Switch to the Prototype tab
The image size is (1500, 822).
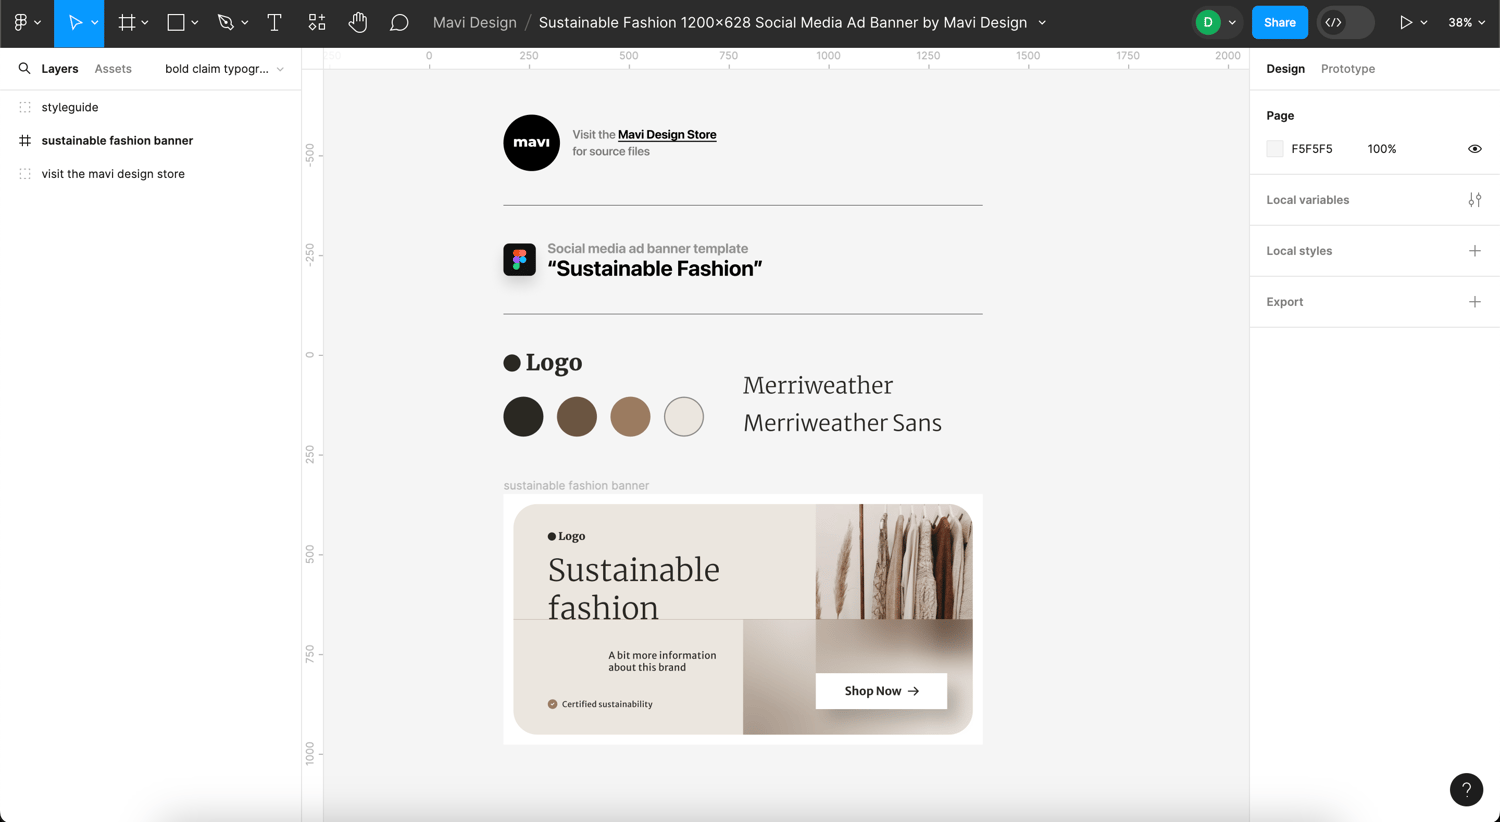tap(1348, 69)
